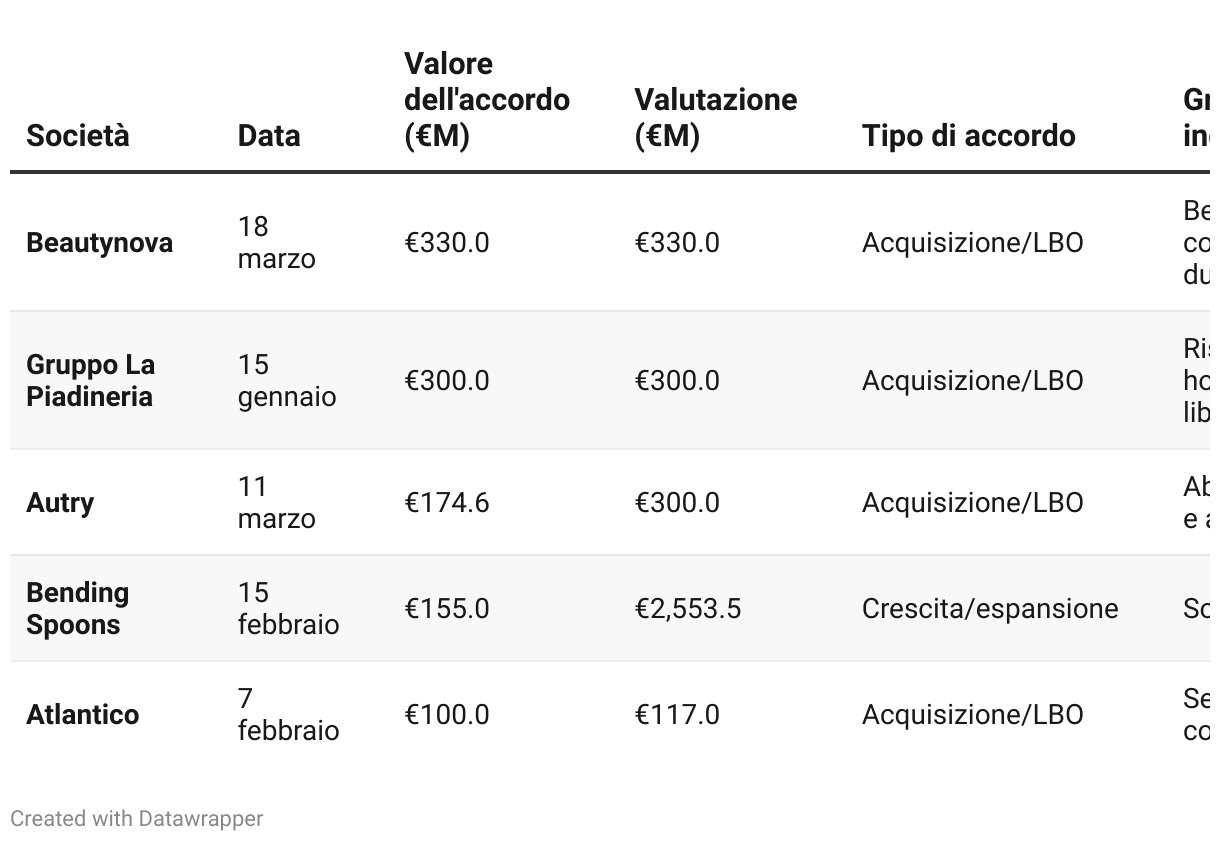Click the 18 marzo date cell
Viewport: 1220px width, 842px height.
tap(276, 243)
